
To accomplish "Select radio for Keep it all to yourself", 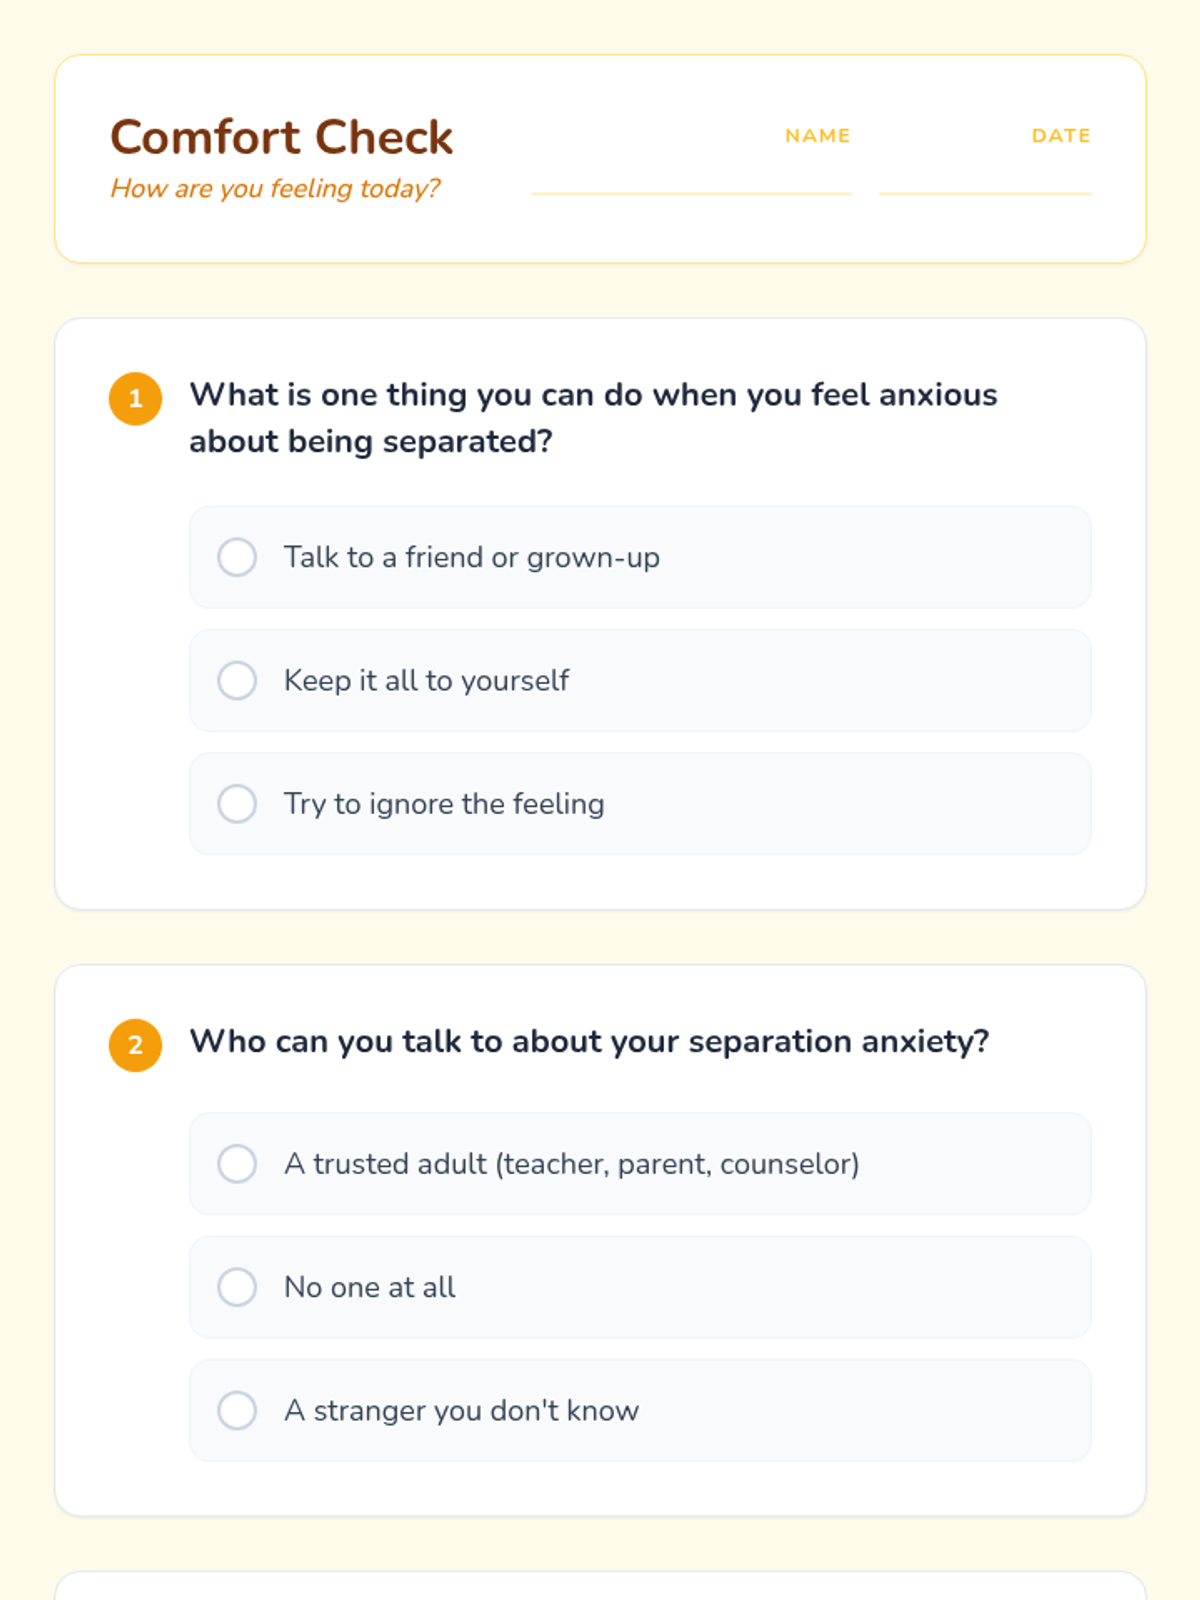I will pos(237,681).
